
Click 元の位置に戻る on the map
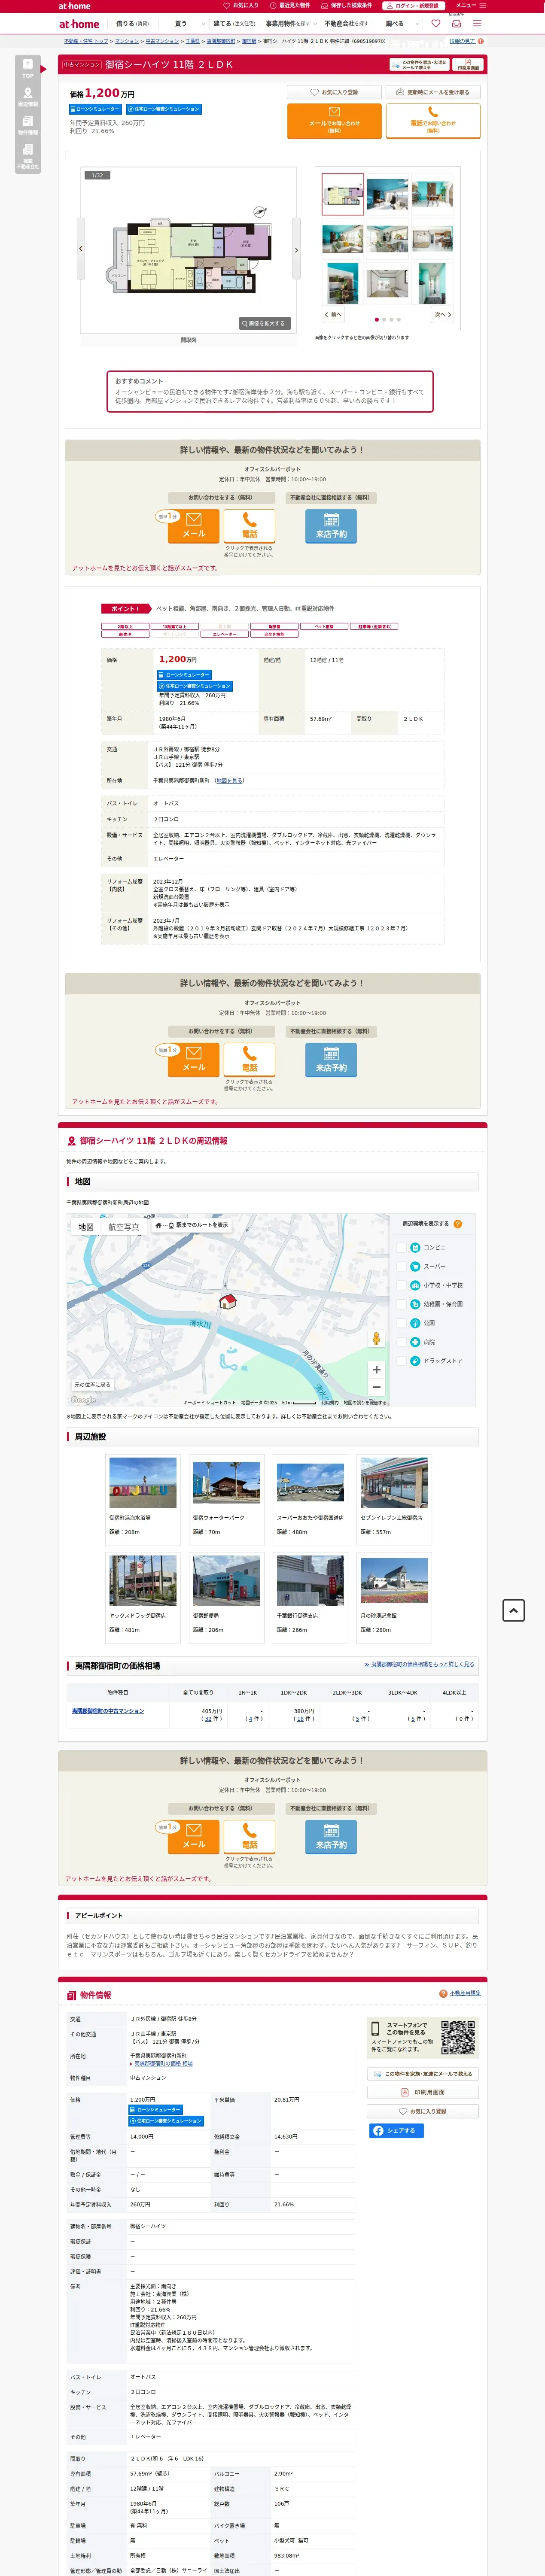tap(92, 1385)
